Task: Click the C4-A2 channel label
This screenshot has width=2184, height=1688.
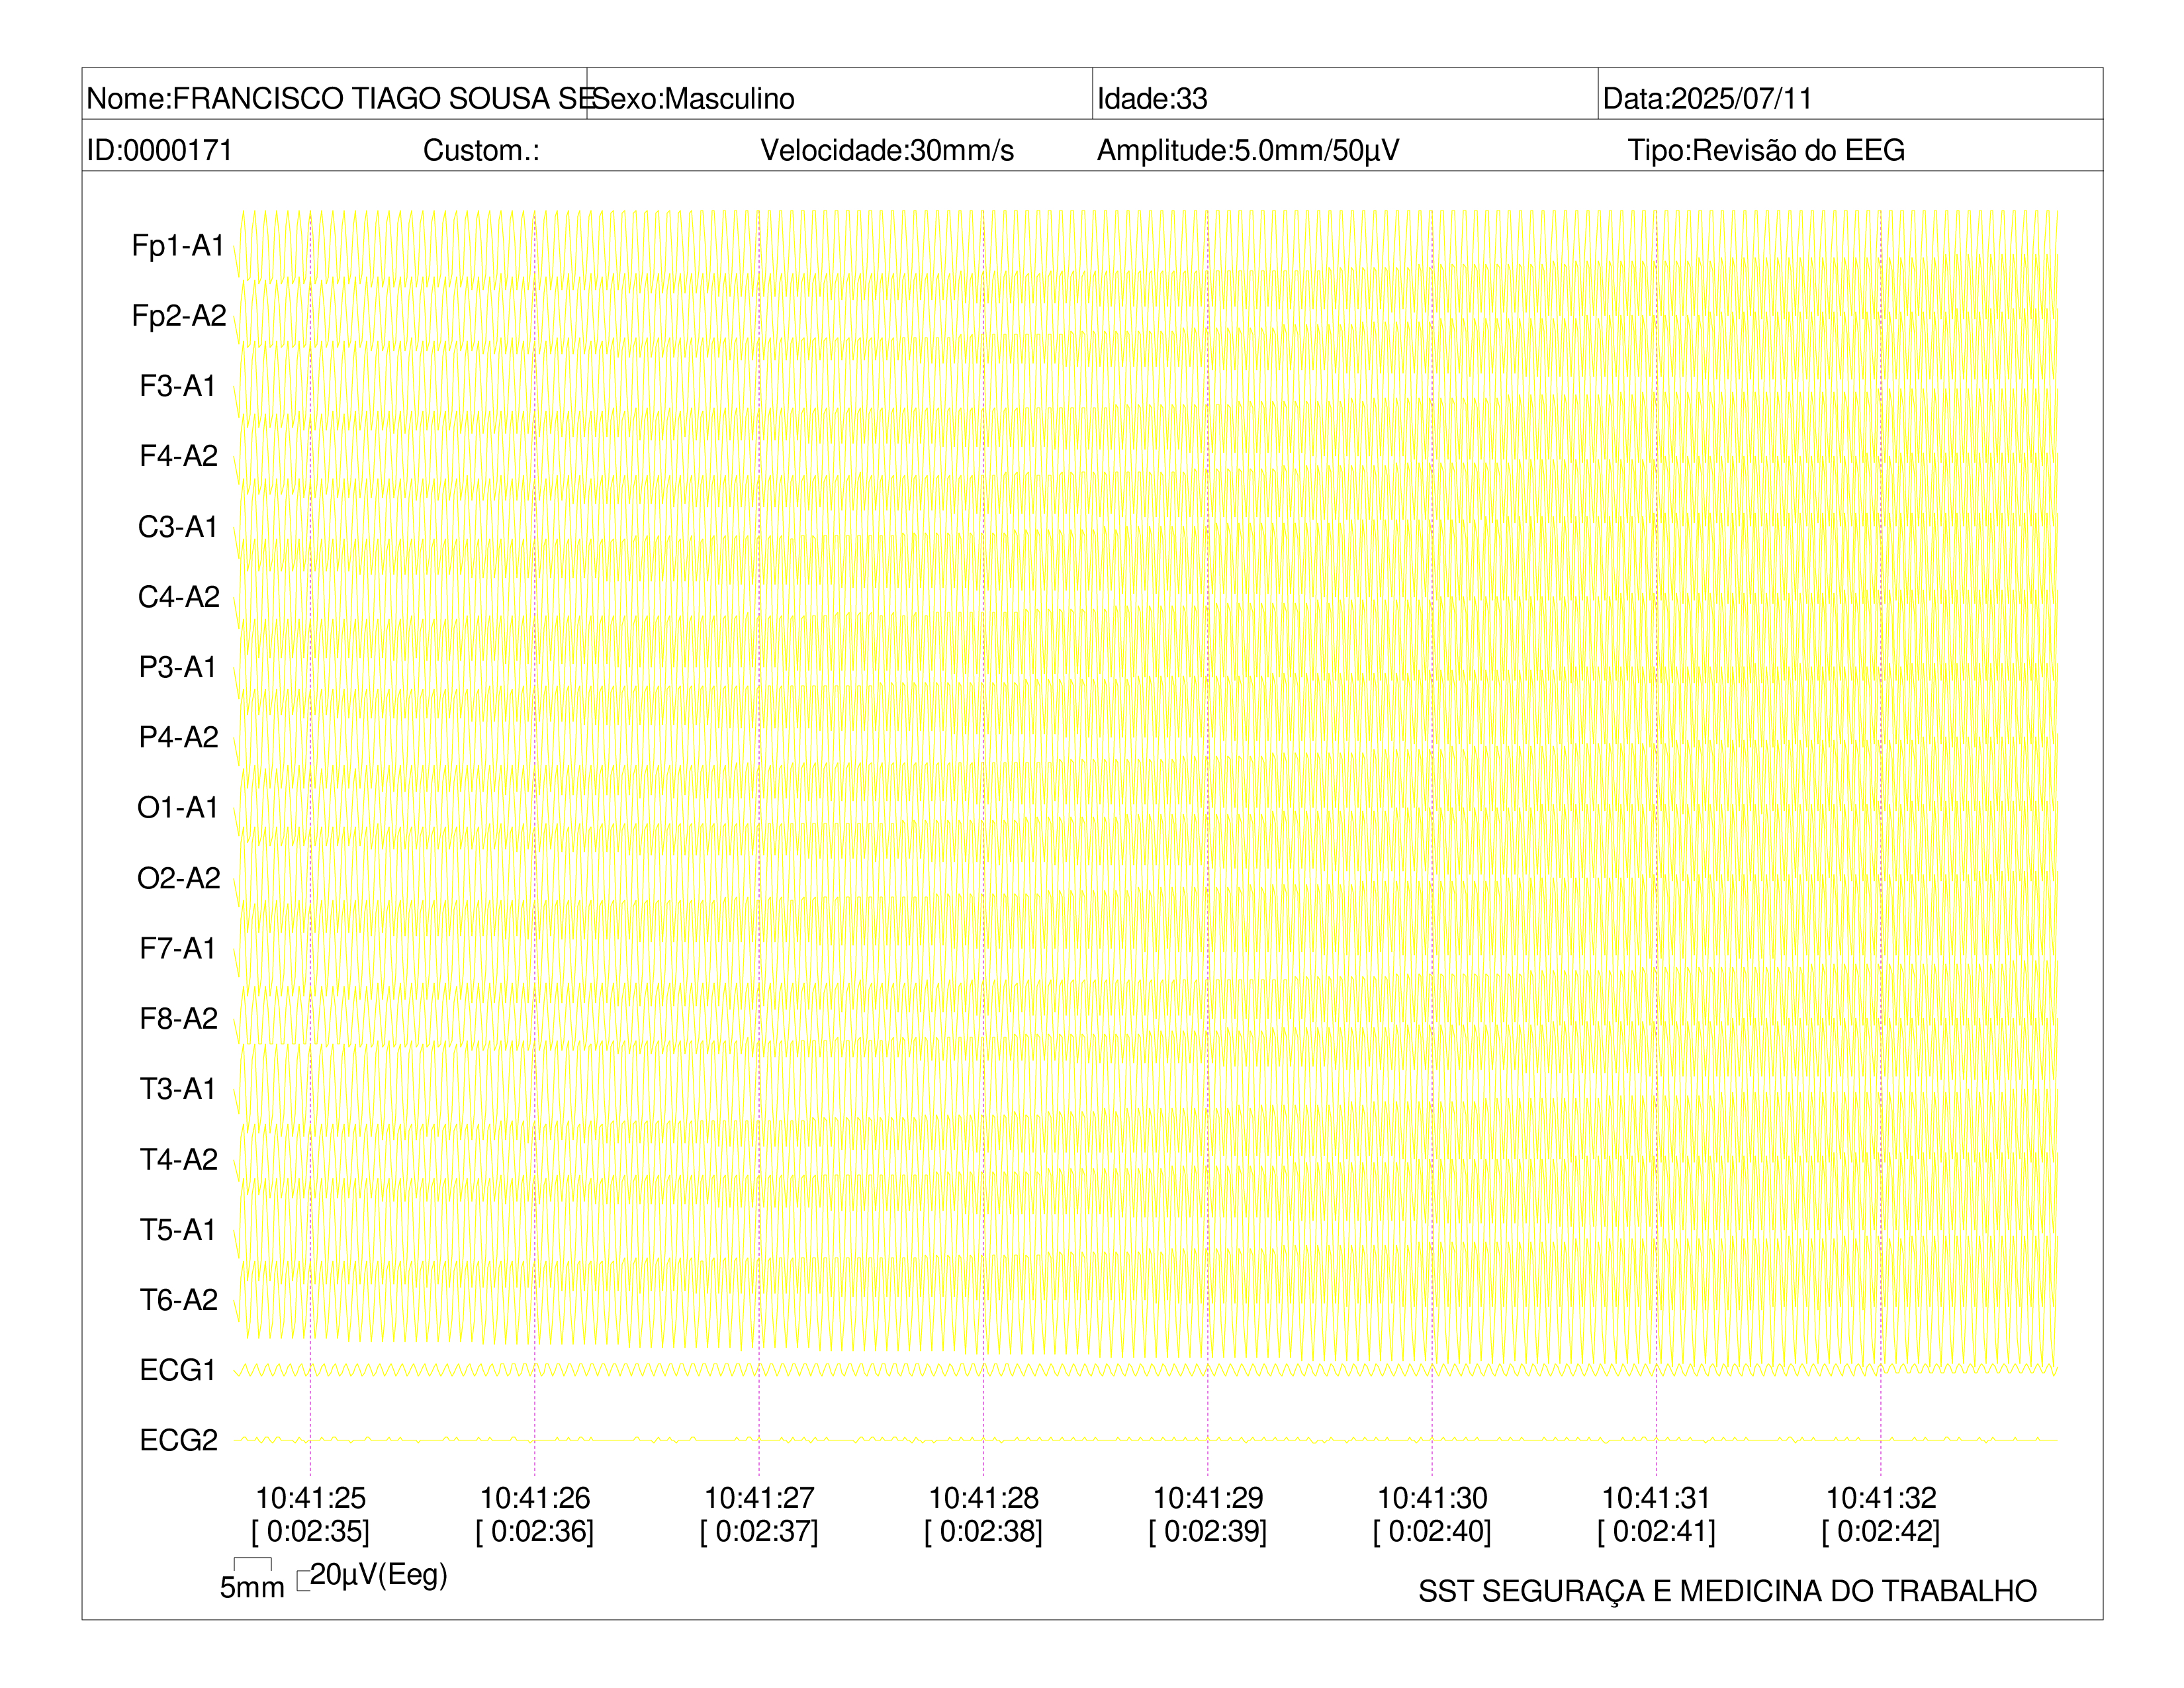Action: point(179,597)
